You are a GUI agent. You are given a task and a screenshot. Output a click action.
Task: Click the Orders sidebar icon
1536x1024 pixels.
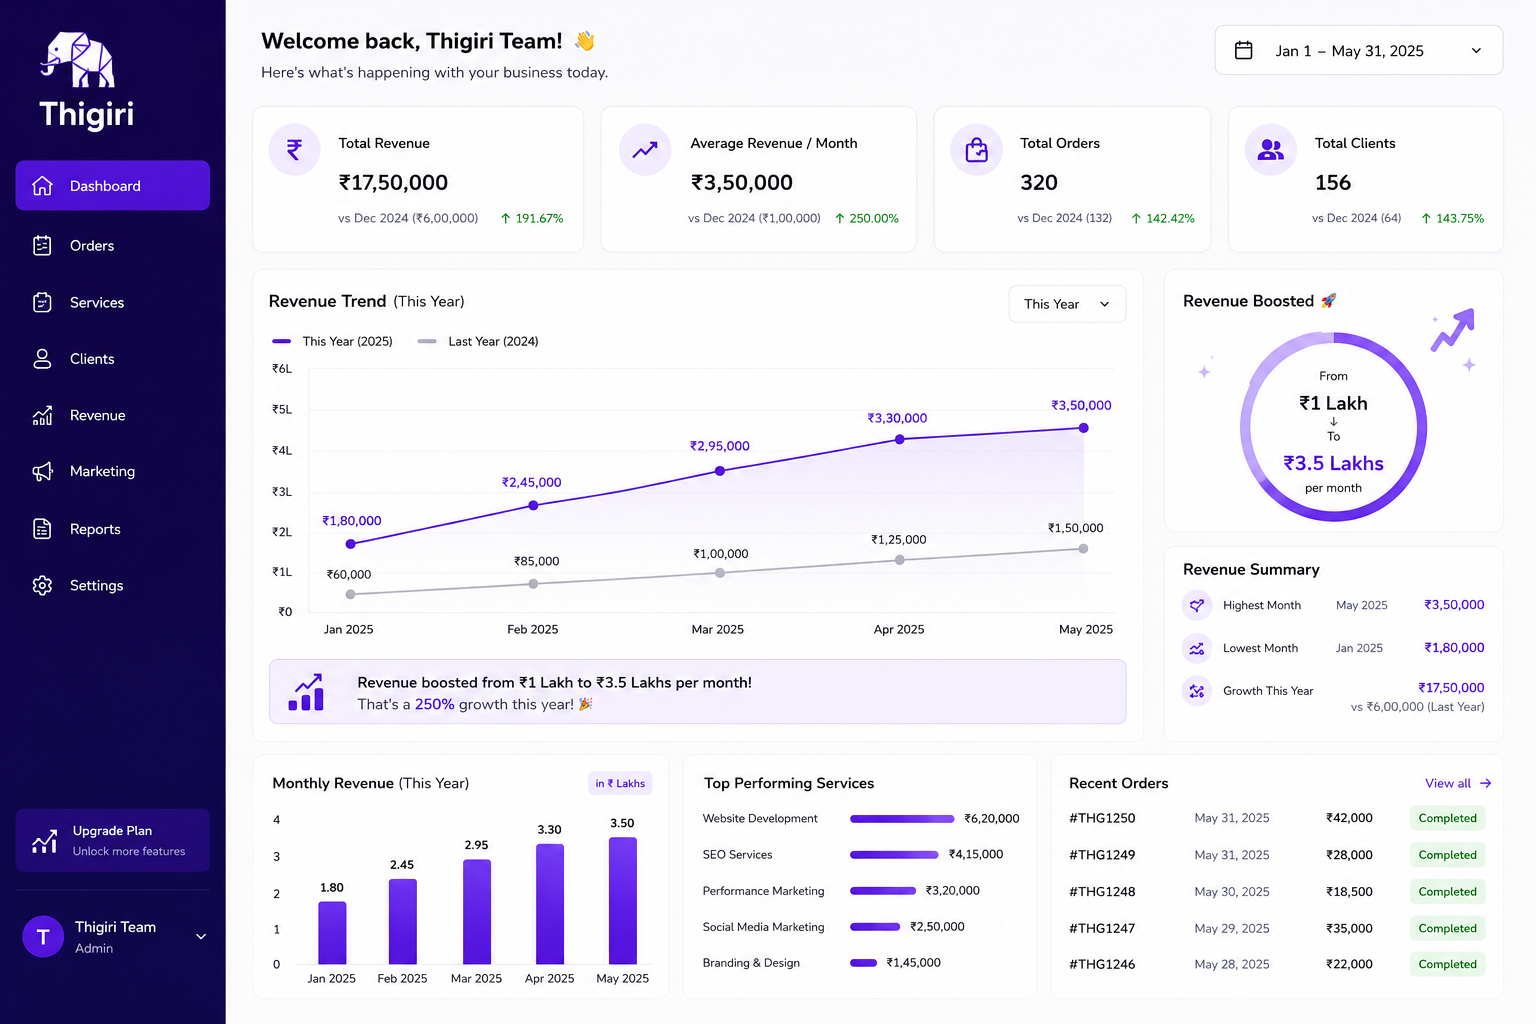click(x=42, y=245)
